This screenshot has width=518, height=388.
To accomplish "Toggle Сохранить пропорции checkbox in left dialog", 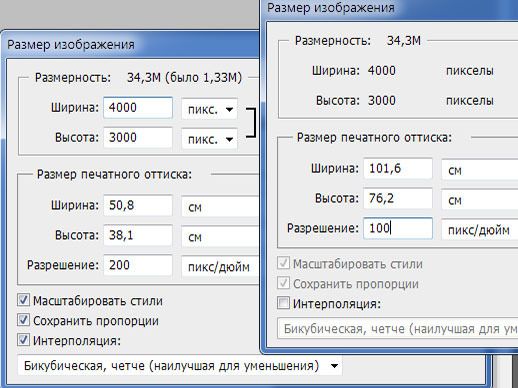I will tap(23, 320).
